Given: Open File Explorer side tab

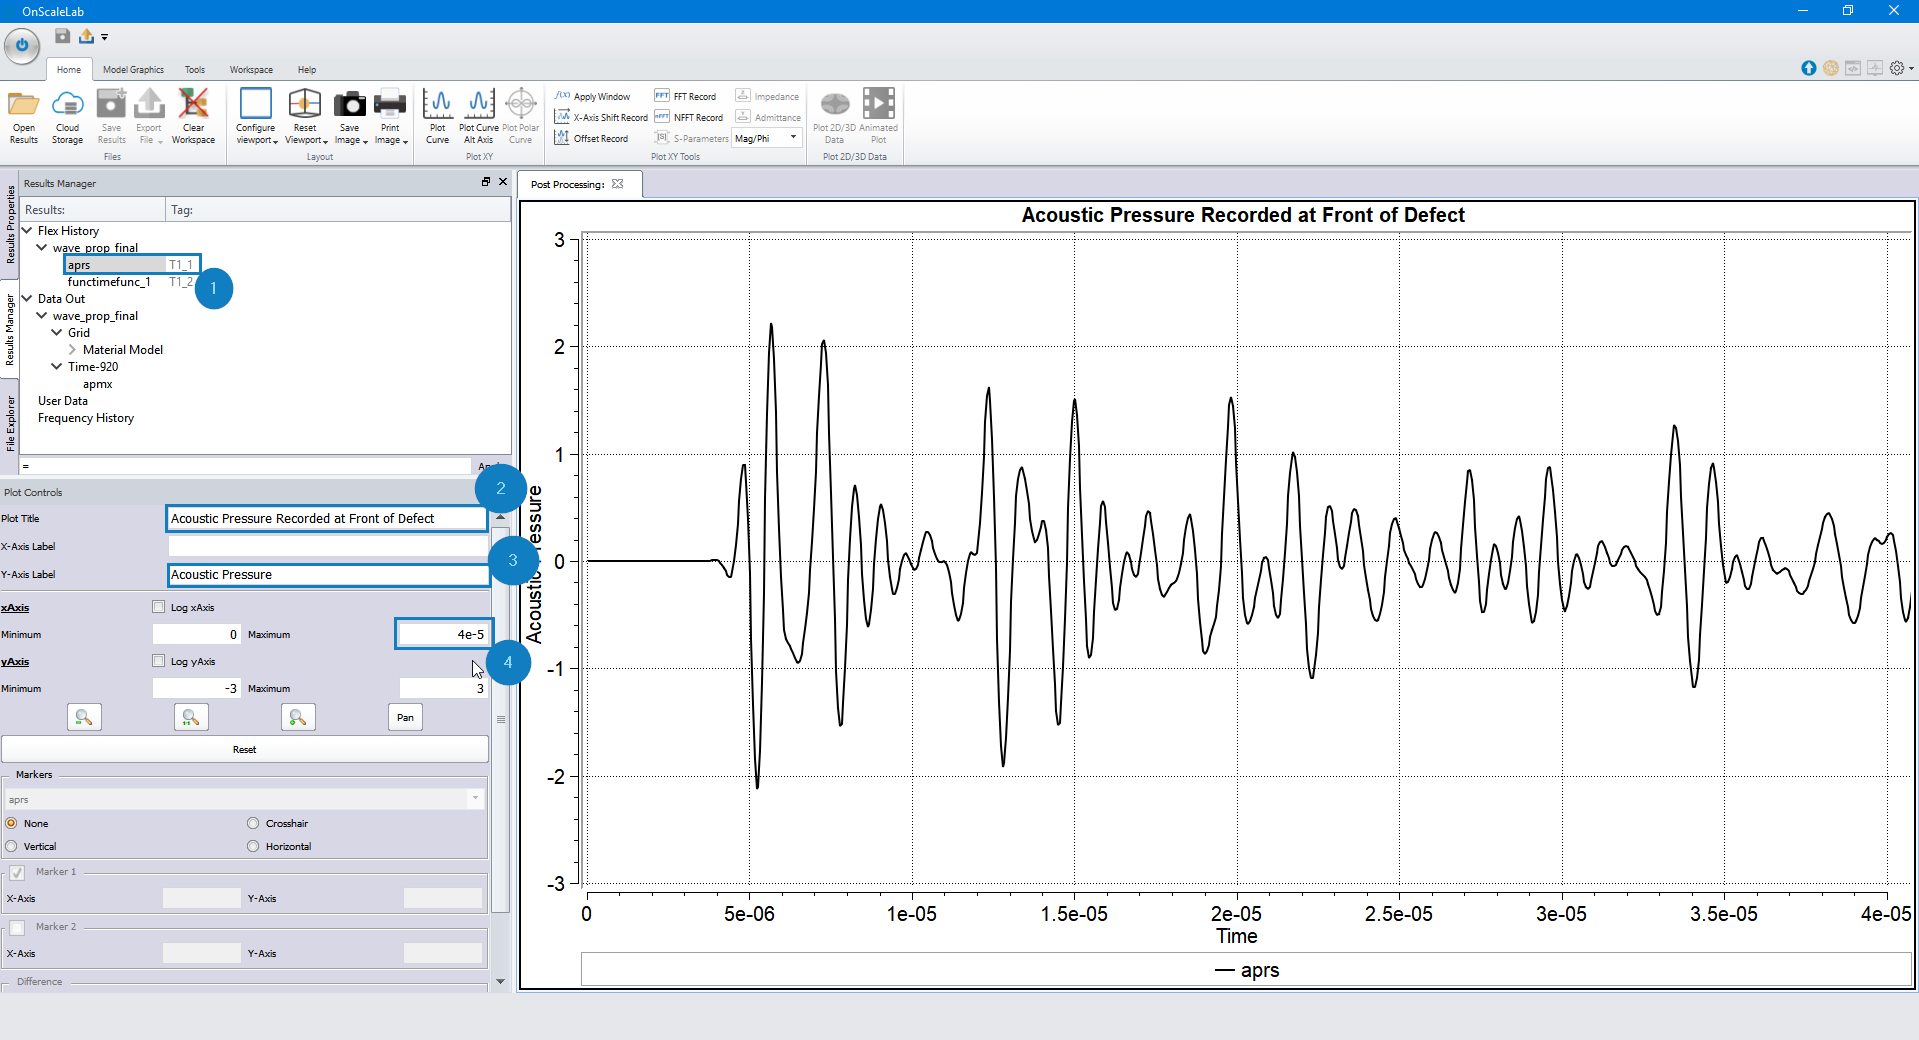Looking at the screenshot, I should pos(10,422).
